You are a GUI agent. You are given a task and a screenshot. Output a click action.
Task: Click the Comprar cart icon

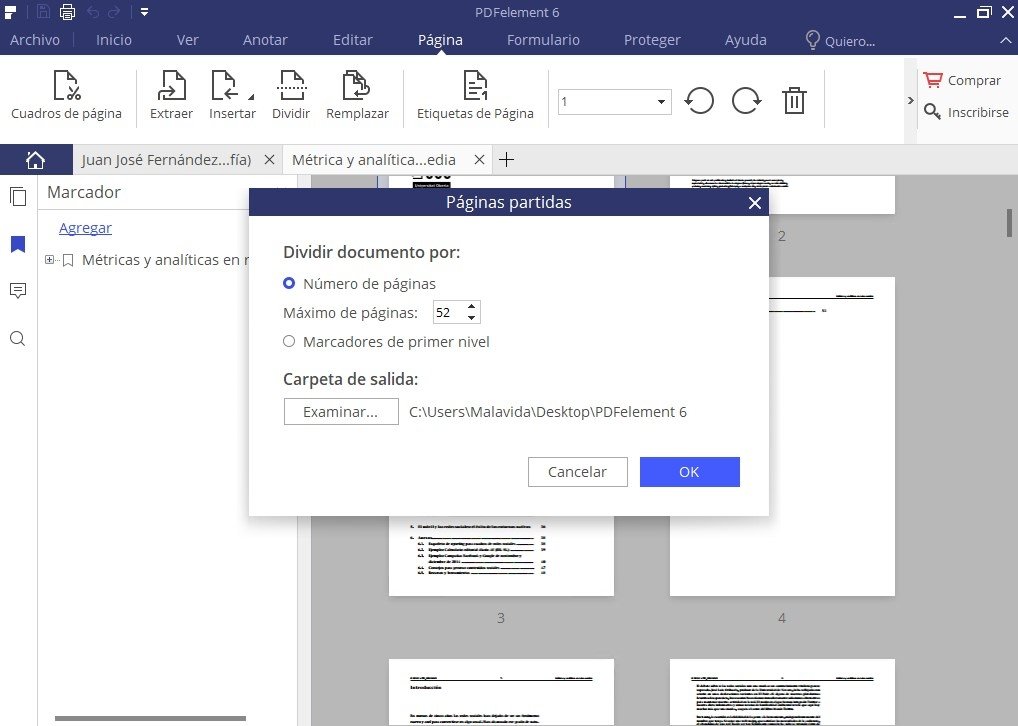pos(933,80)
